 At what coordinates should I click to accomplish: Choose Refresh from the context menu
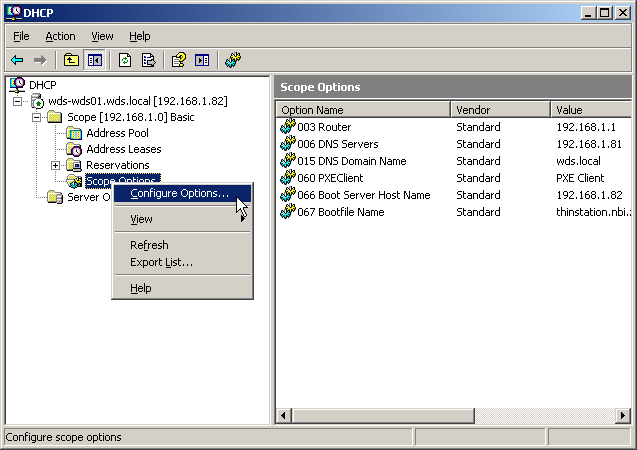pyautogui.click(x=182, y=245)
